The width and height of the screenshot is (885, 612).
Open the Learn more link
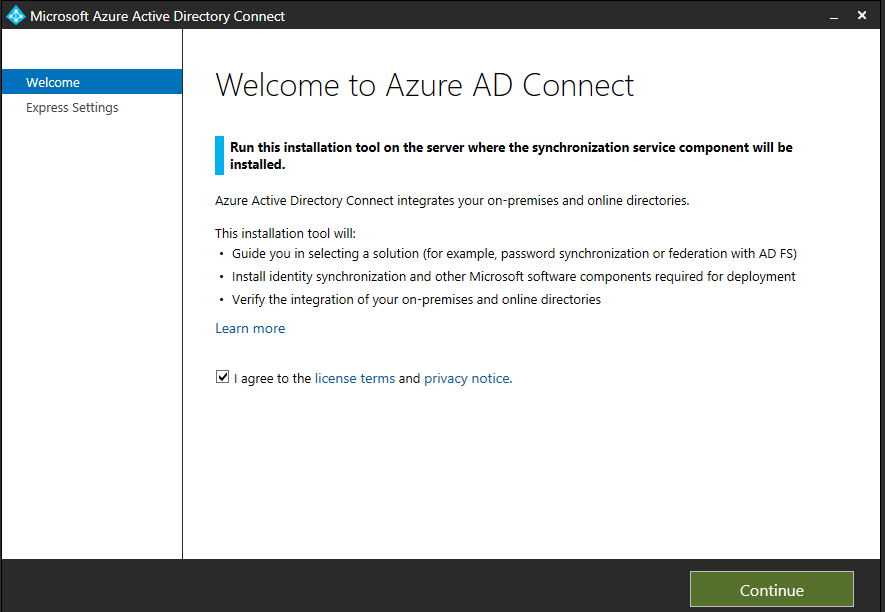pos(250,329)
